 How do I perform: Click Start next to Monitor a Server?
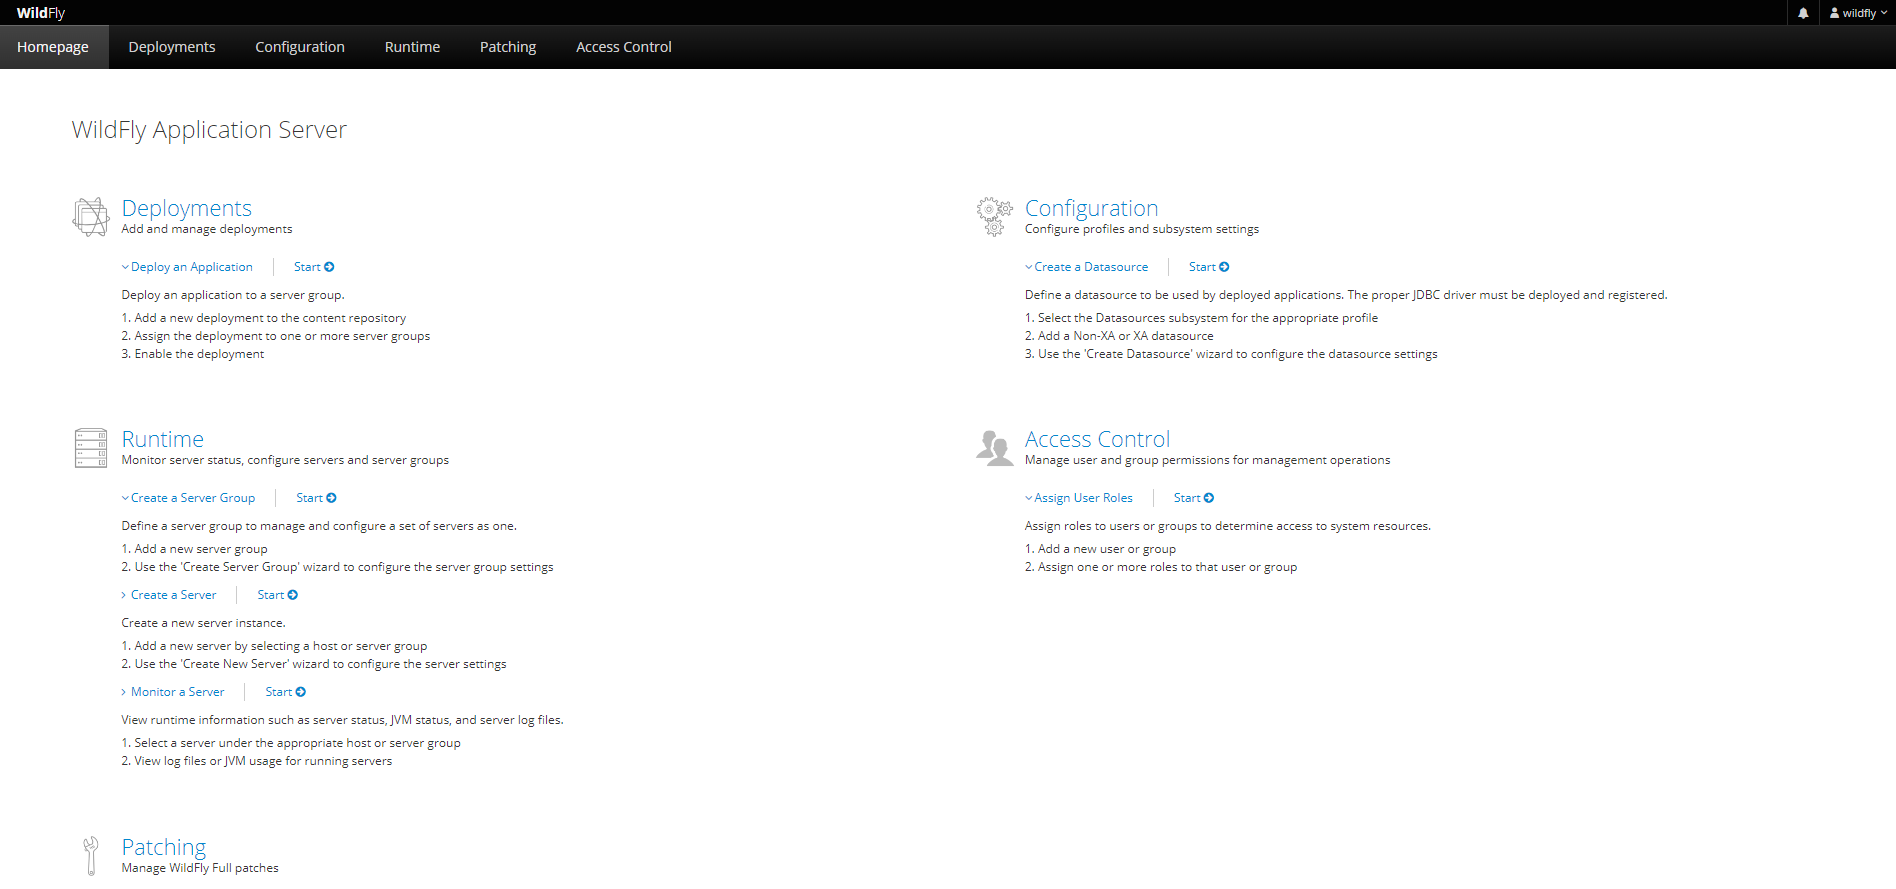coord(285,692)
